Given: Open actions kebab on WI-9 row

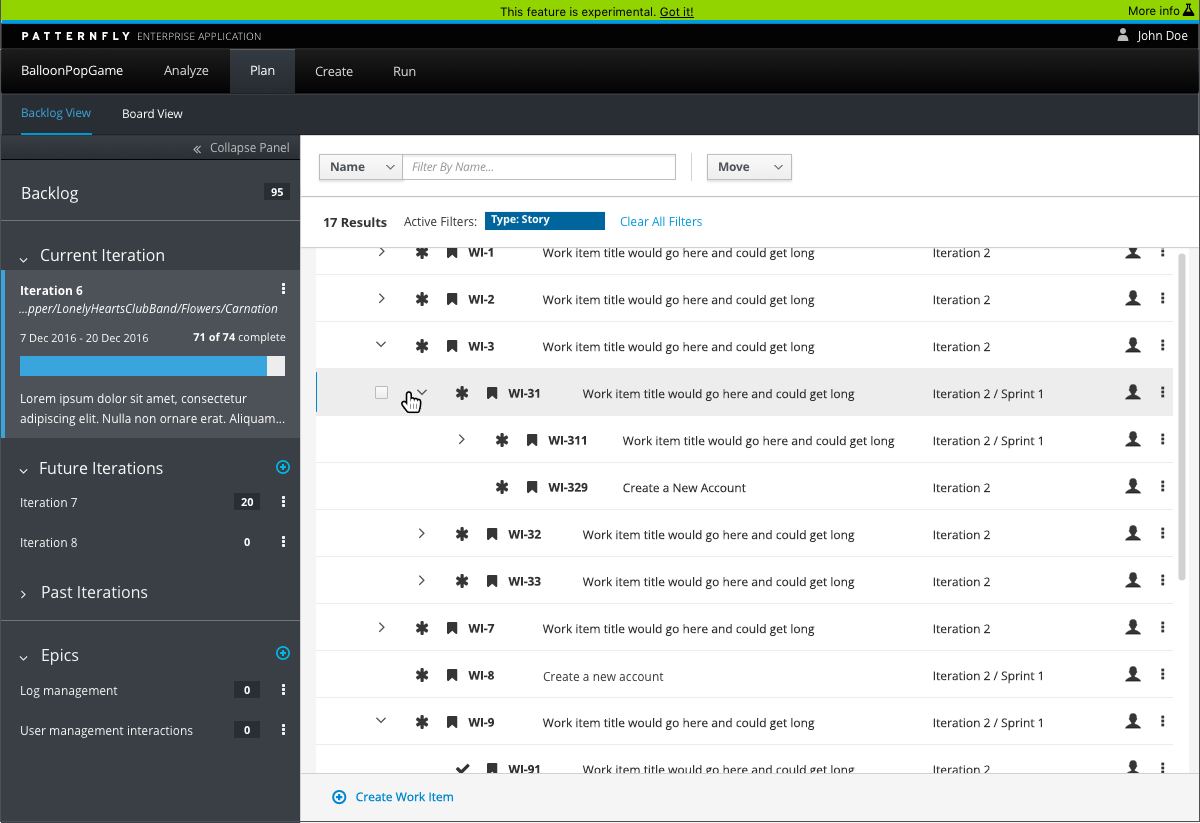Looking at the screenshot, I should tap(1163, 722).
